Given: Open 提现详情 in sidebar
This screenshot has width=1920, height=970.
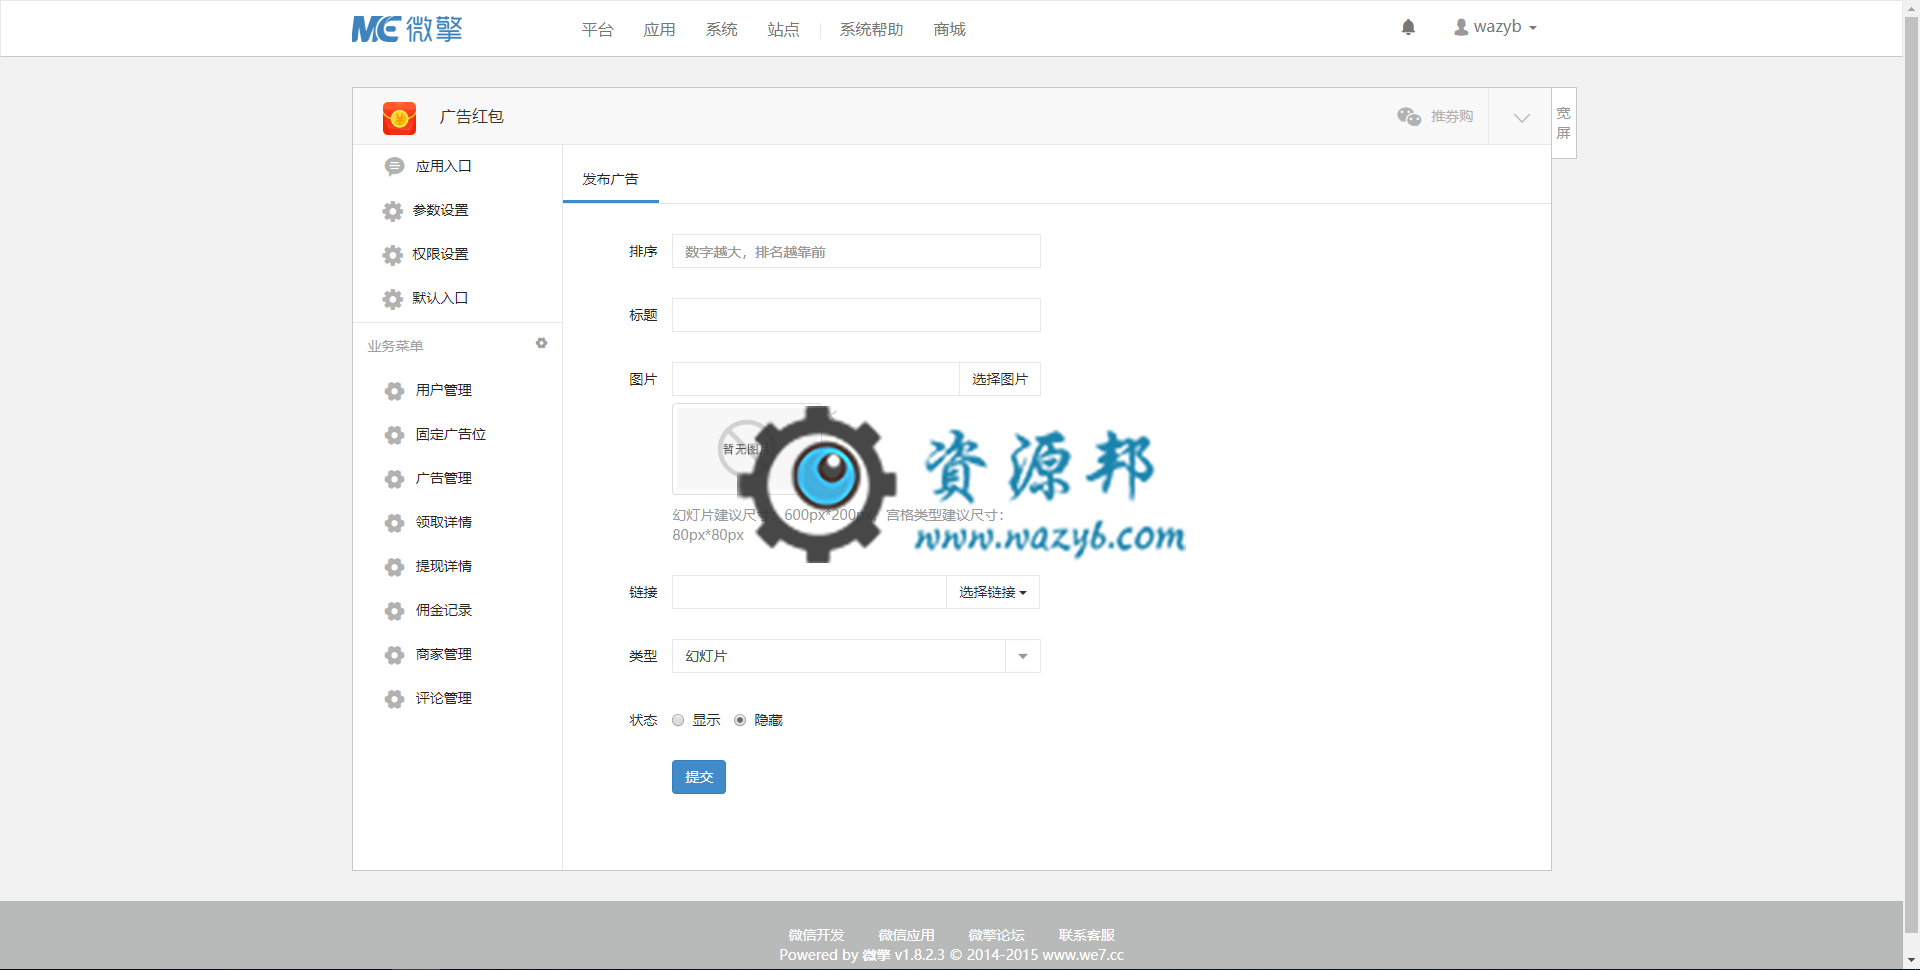Looking at the screenshot, I should (443, 566).
